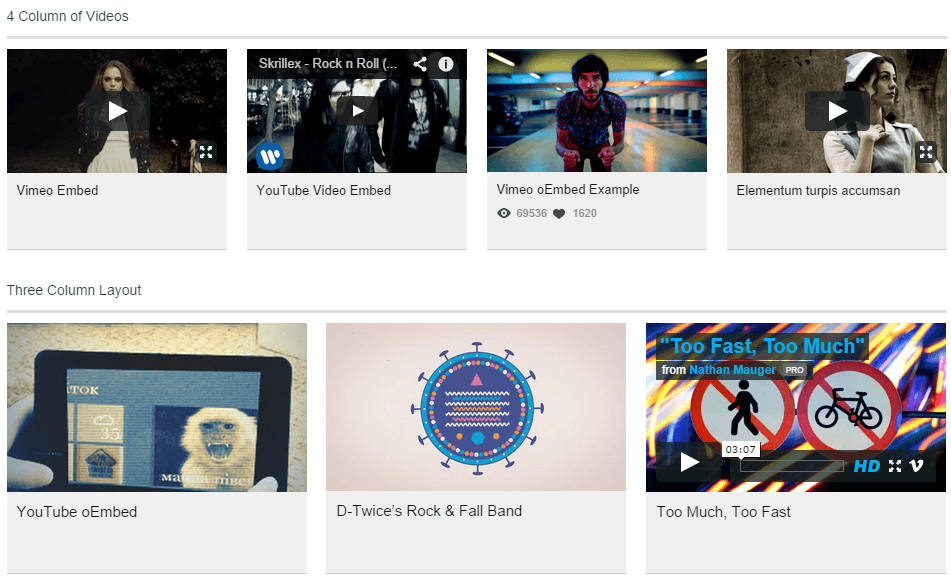
Task: Open the info icon on Skrillex video
Action: pos(446,64)
